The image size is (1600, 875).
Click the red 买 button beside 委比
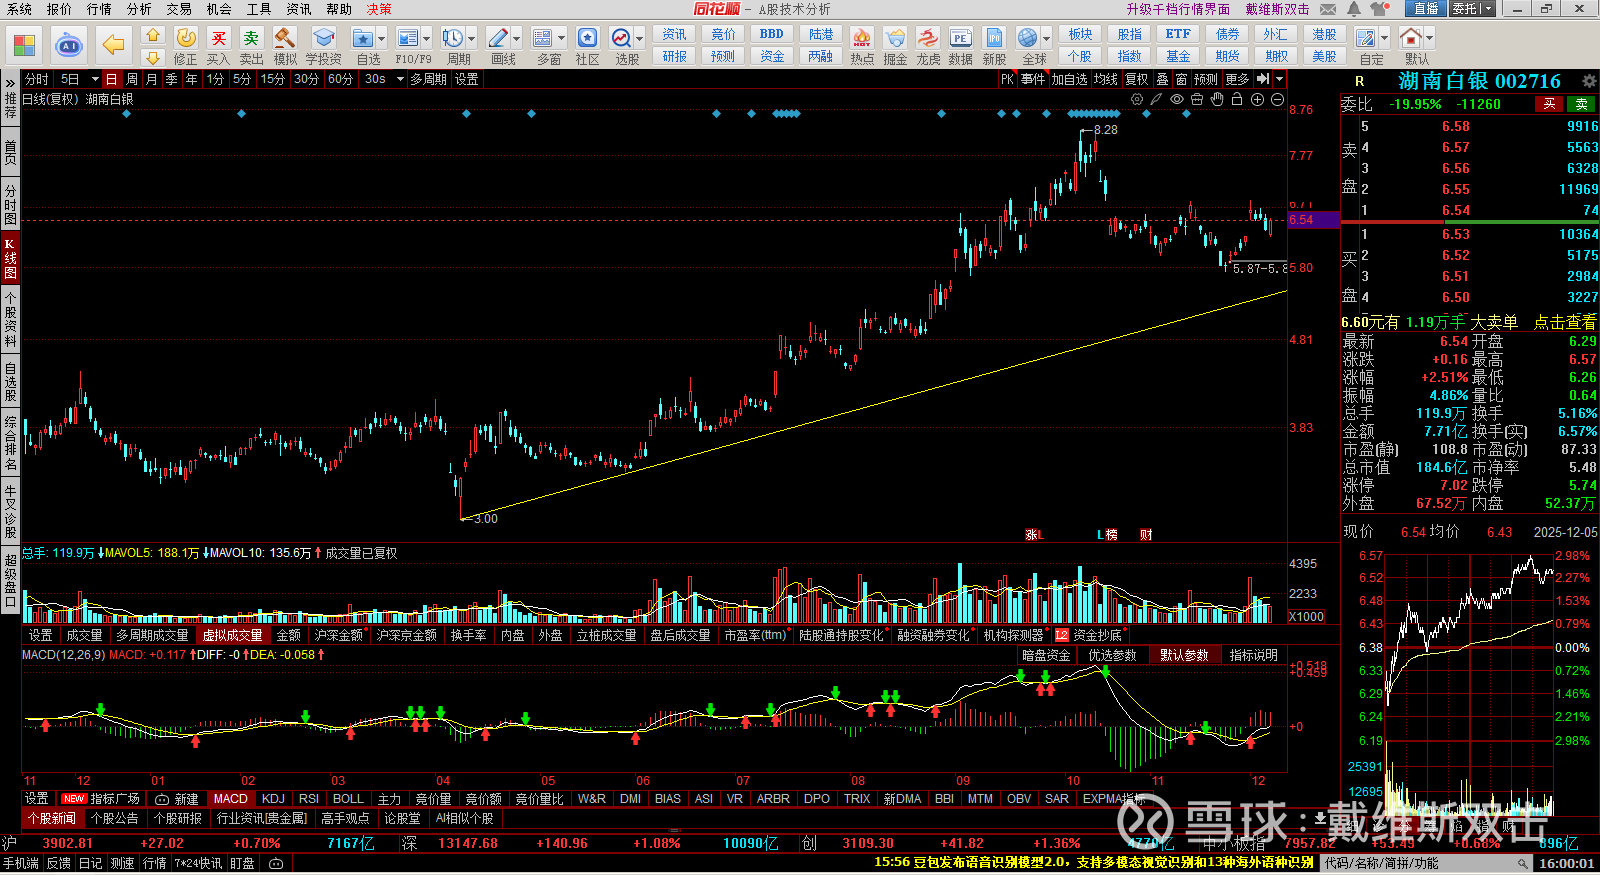1549,104
